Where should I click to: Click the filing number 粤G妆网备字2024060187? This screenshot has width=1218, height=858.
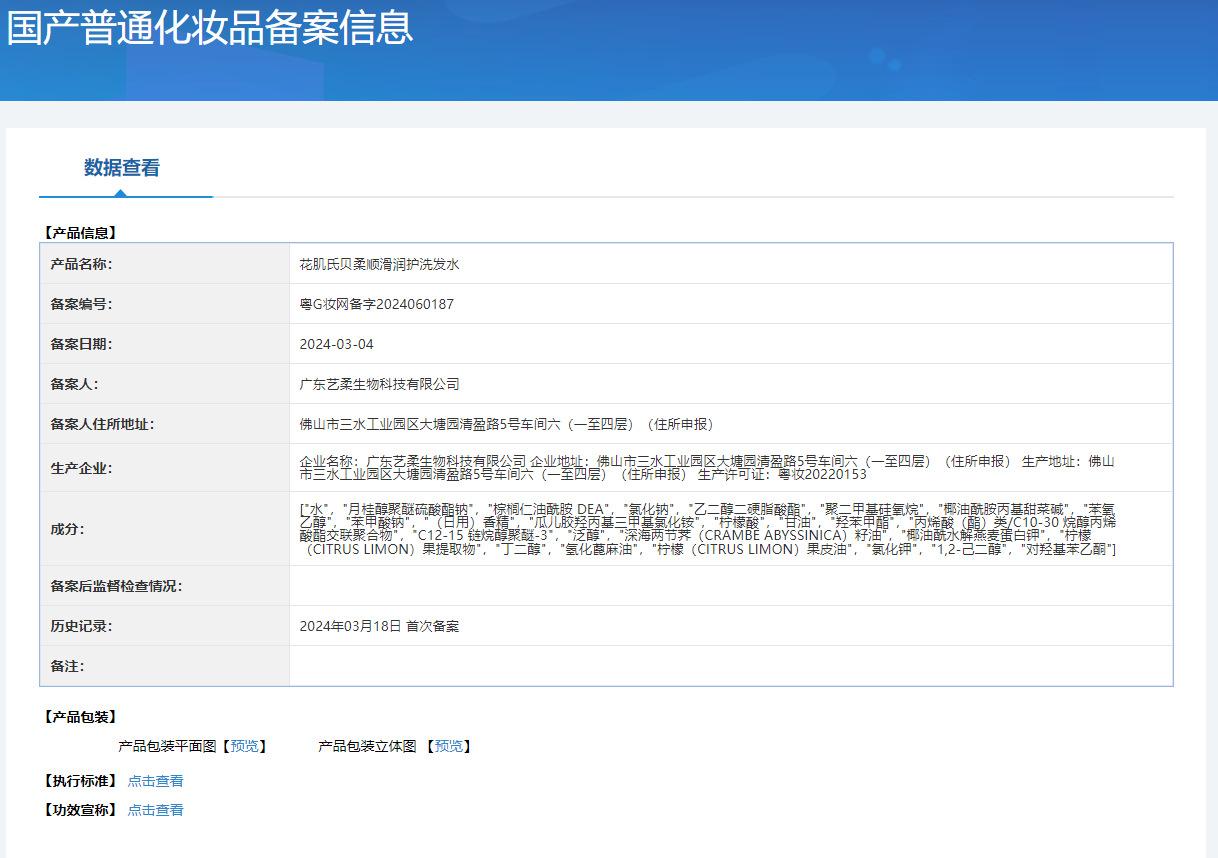point(376,304)
